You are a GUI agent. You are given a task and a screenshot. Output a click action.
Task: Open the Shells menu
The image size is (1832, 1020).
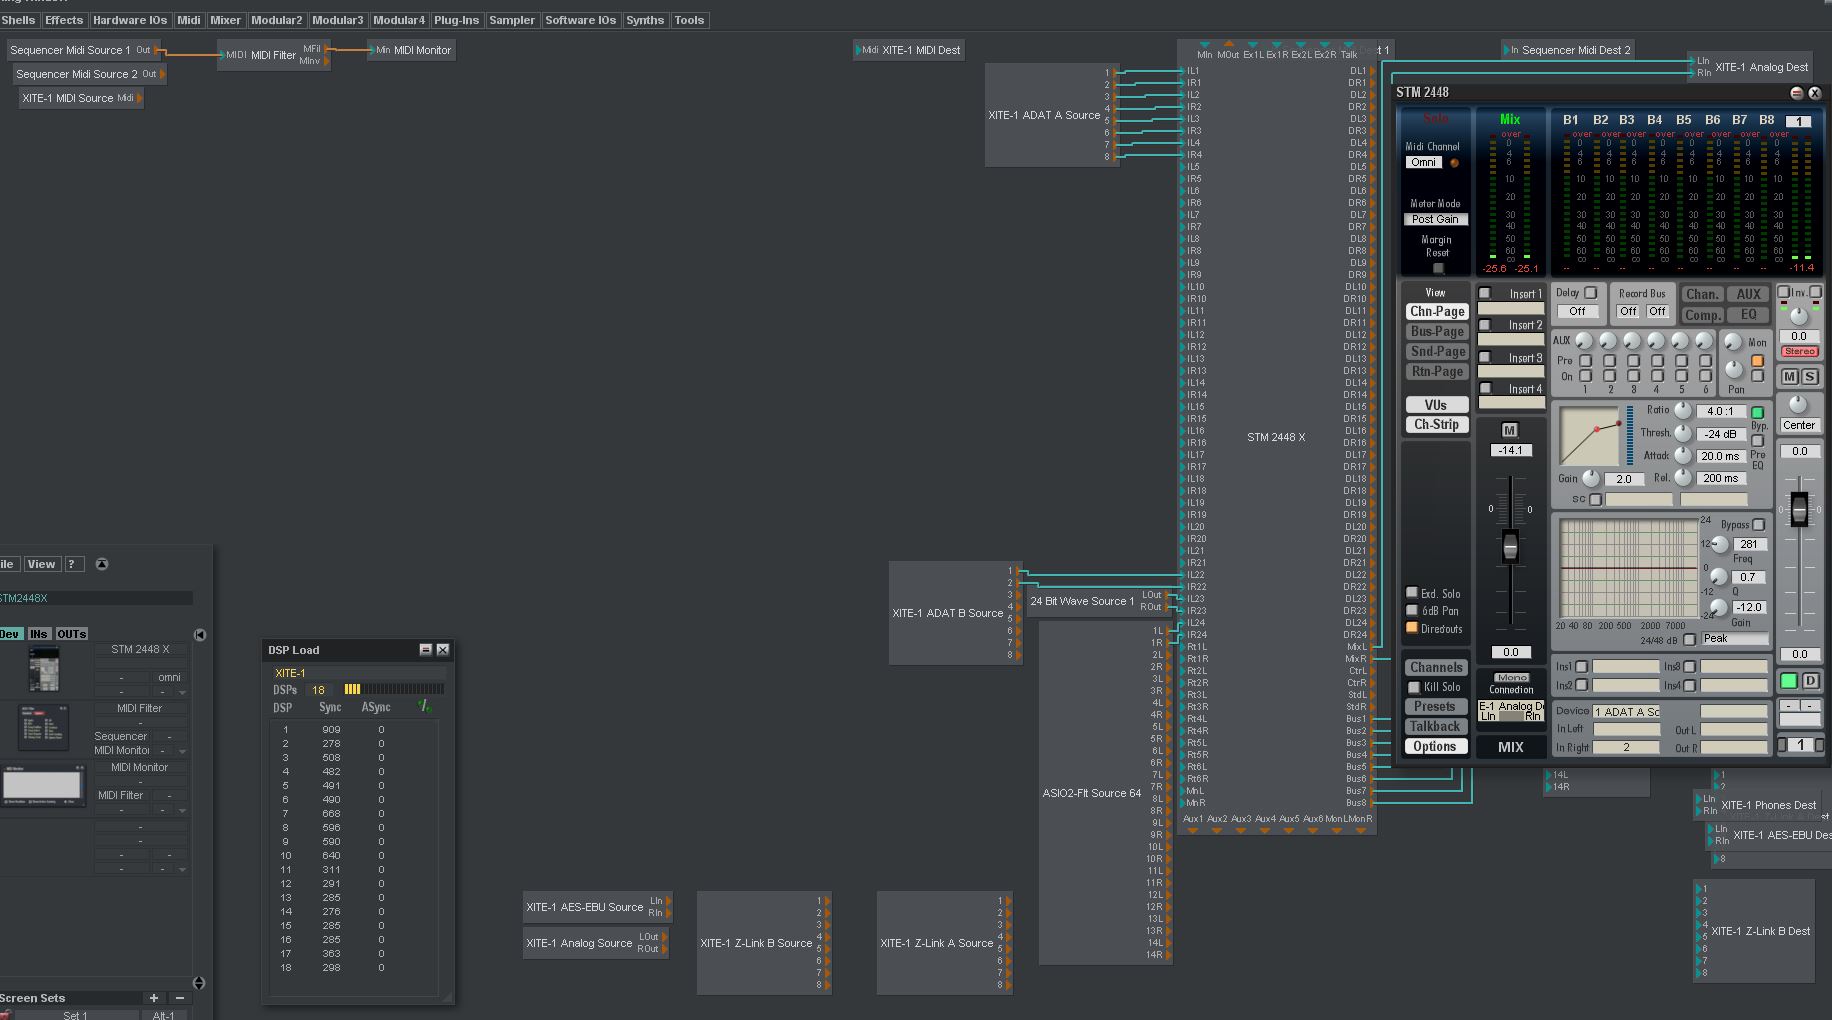(x=18, y=20)
